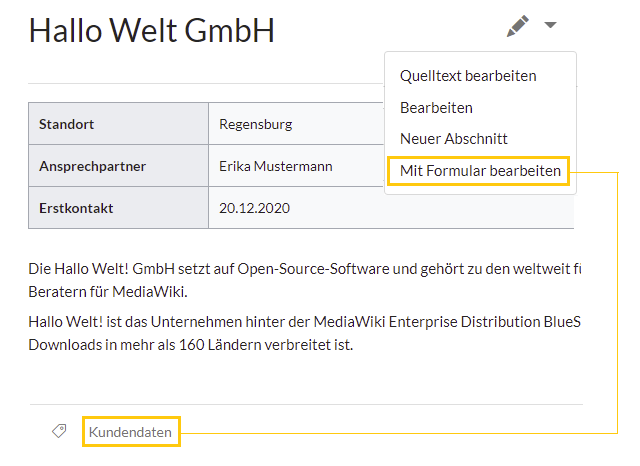Click the Erstkontakt header cell
This screenshot has width=640, height=466.
pos(118,208)
